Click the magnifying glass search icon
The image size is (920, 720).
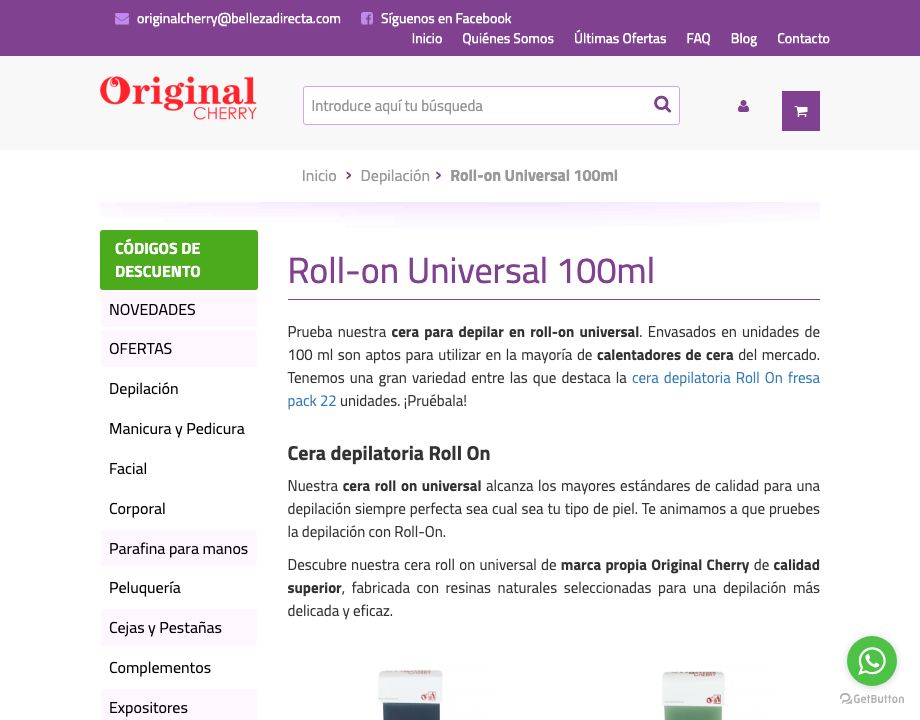click(x=662, y=104)
